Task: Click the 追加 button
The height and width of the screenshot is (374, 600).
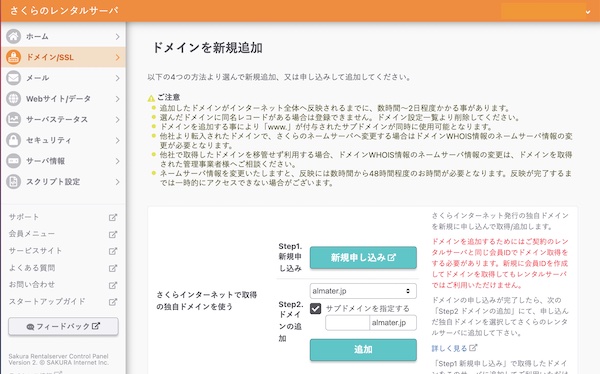Action: pyautogui.click(x=363, y=350)
